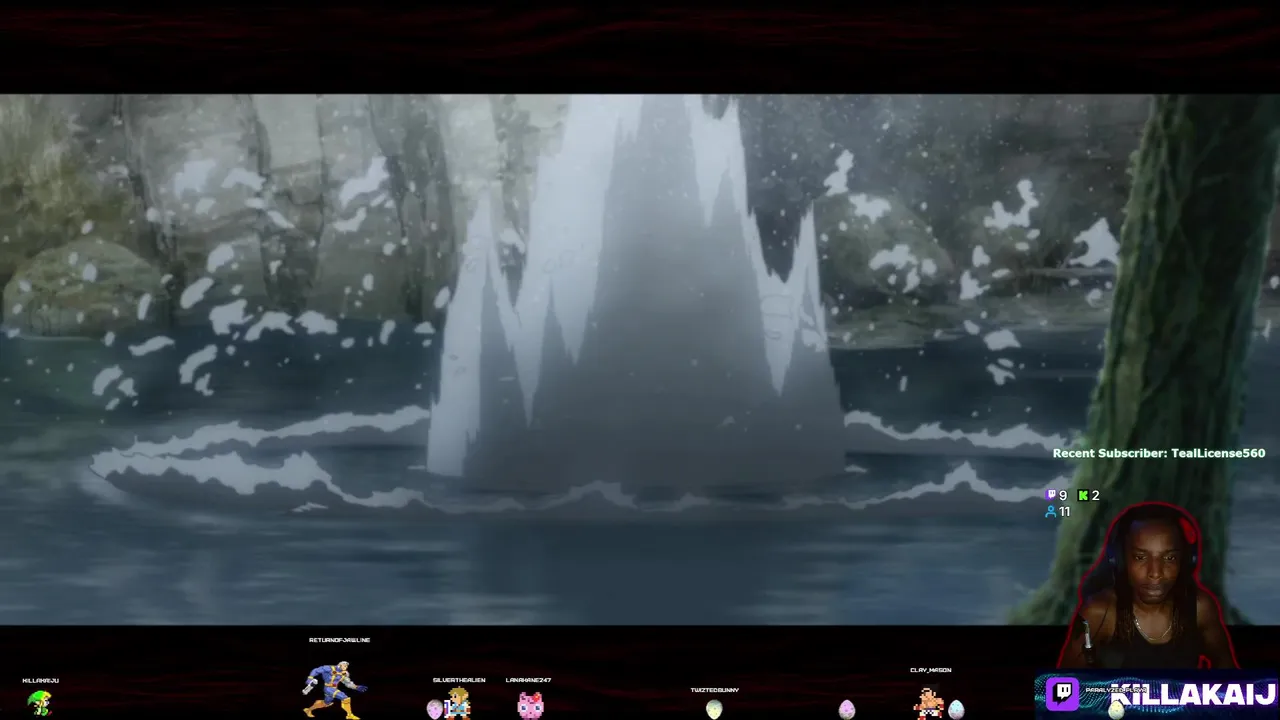
Task: Click the Twitch viewer count icon
Action: tap(1050, 495)
